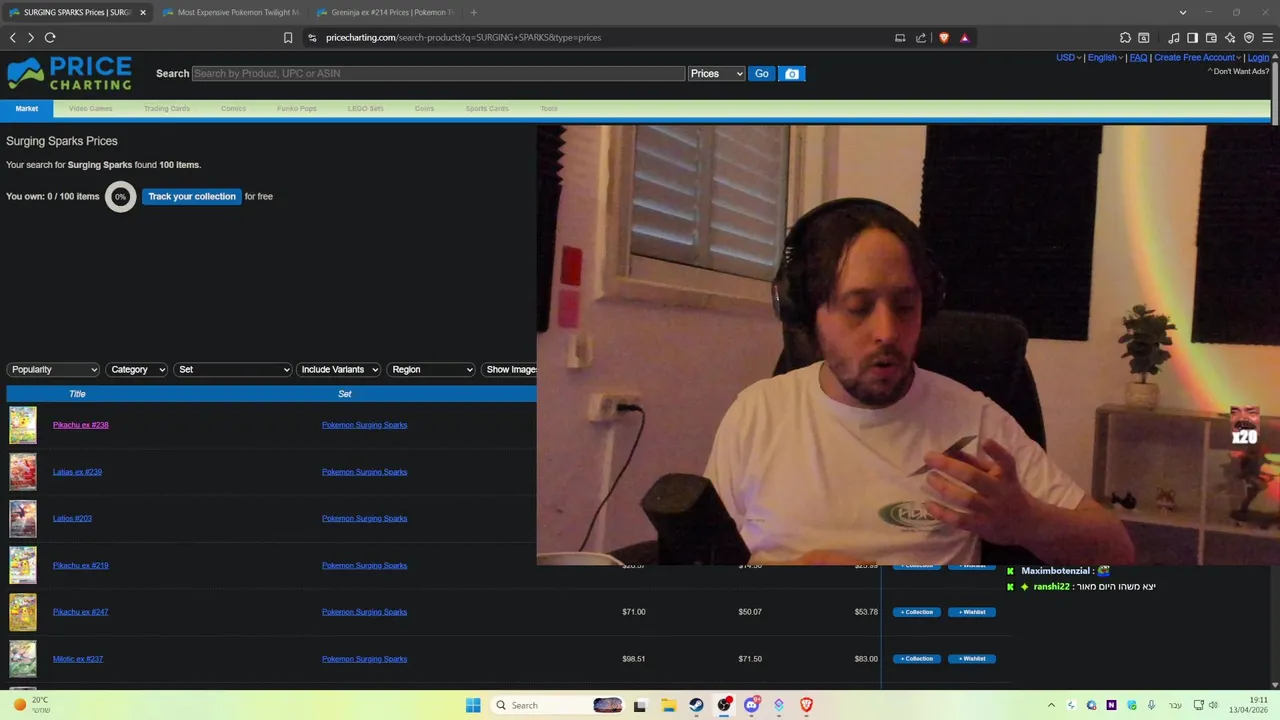Open the English language dropdown
1280x720 pixels.
pyautogui.click(x=1105, y=58)
